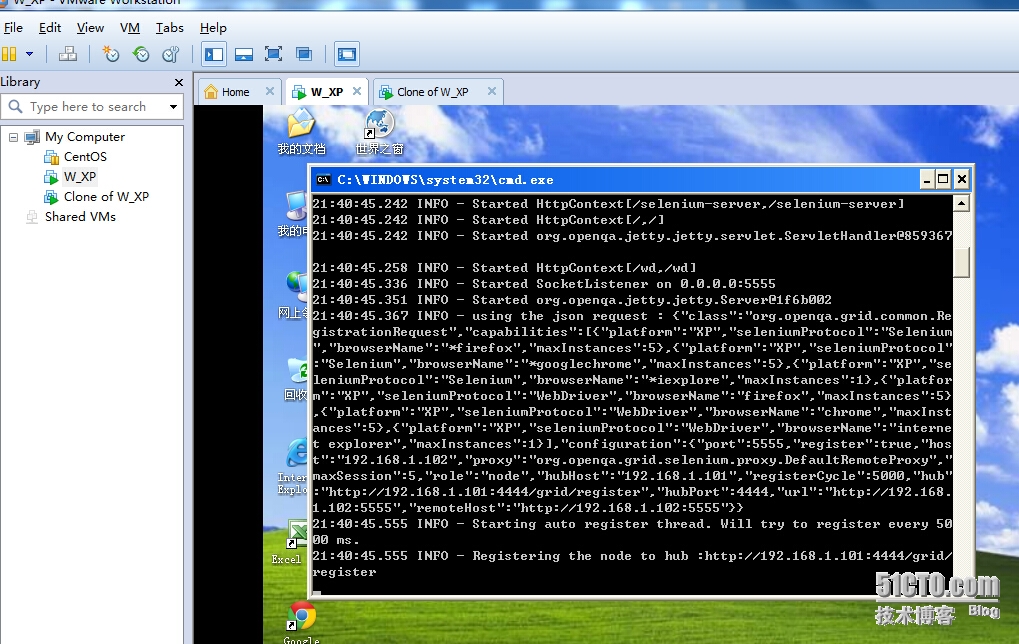Click the Suspend (pause) VM toolbar icon
Viewport: 1019px width, 644px height.
coord(9,54)
